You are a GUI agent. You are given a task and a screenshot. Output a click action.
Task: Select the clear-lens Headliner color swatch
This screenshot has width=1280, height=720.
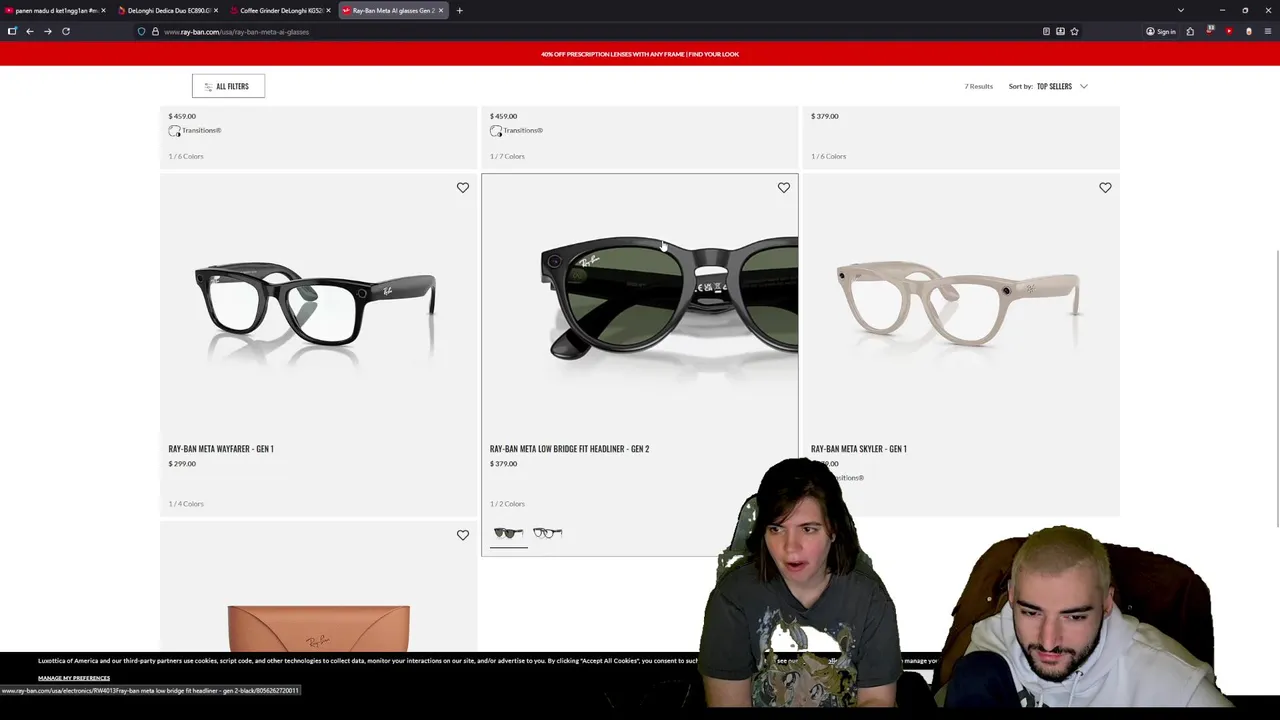click(547, 533)
